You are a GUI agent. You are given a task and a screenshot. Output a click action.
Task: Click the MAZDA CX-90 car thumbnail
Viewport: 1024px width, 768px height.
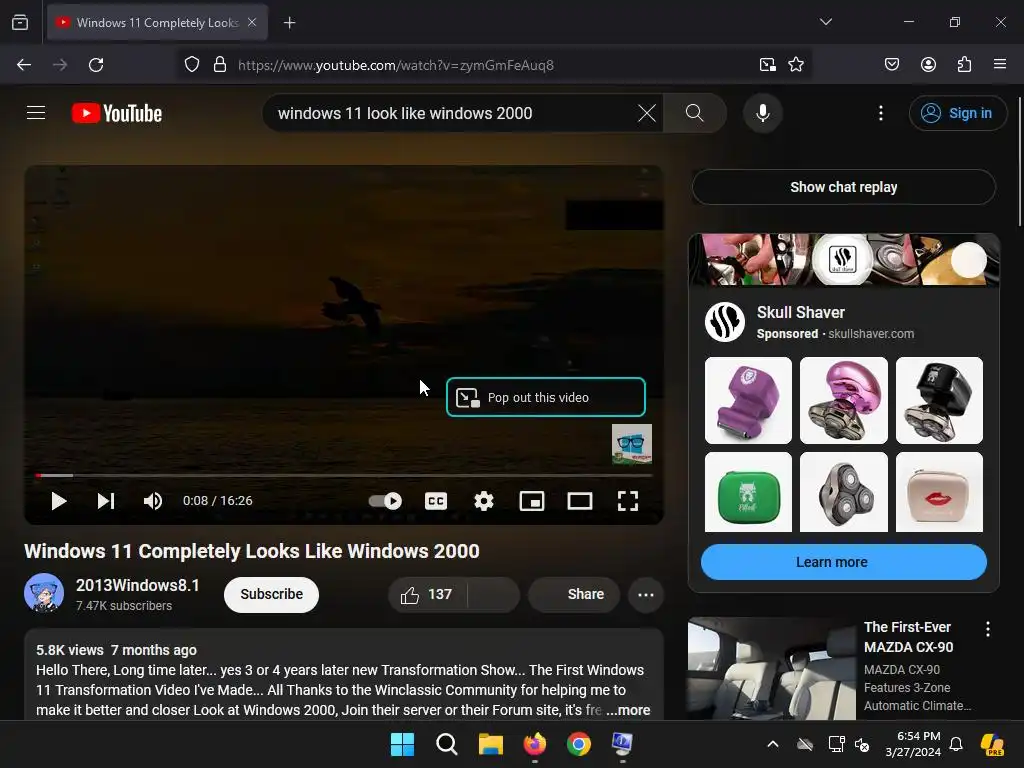tap(771, 669)
